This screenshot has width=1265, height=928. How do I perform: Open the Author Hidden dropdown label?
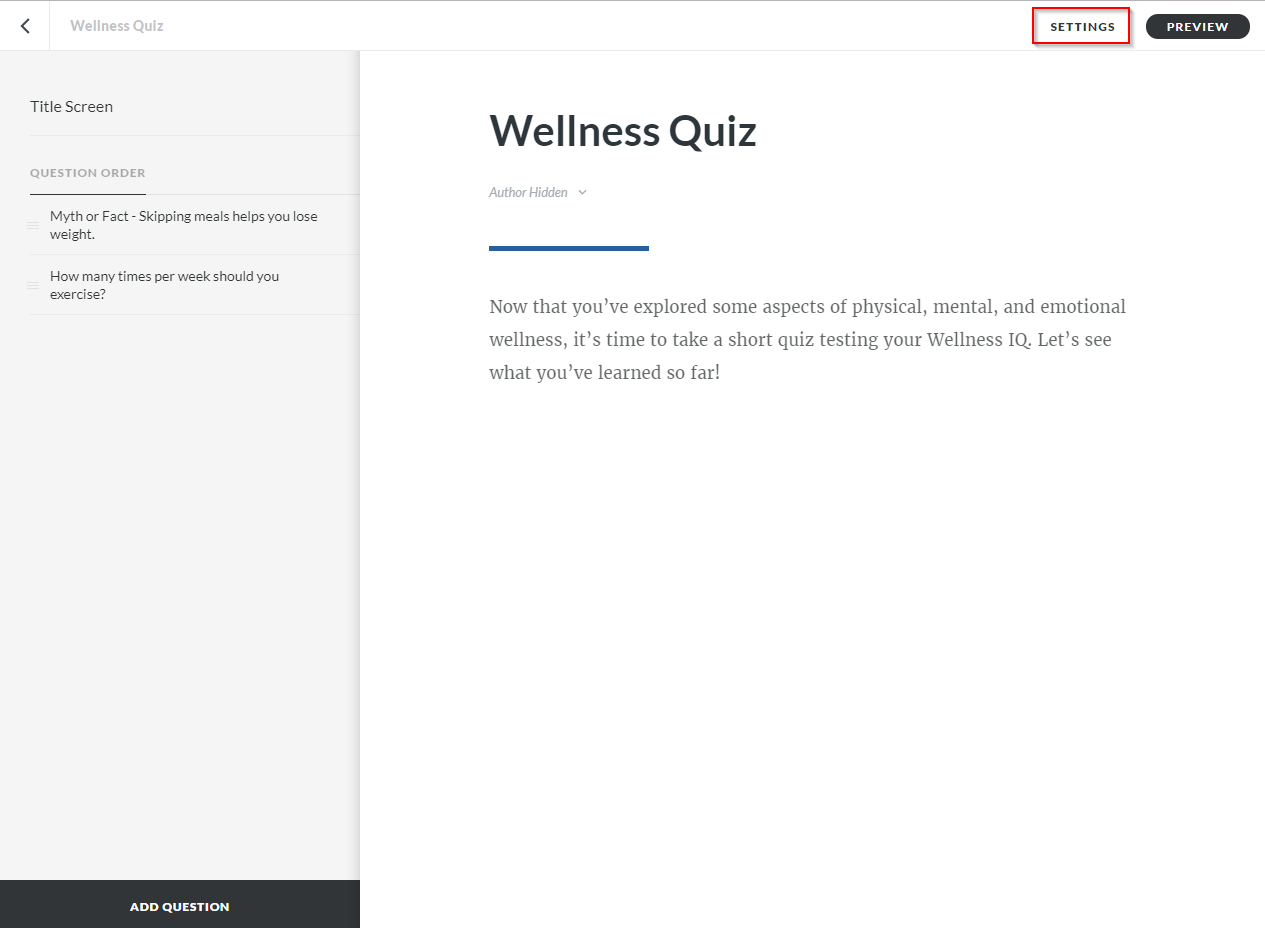(528, 192)
